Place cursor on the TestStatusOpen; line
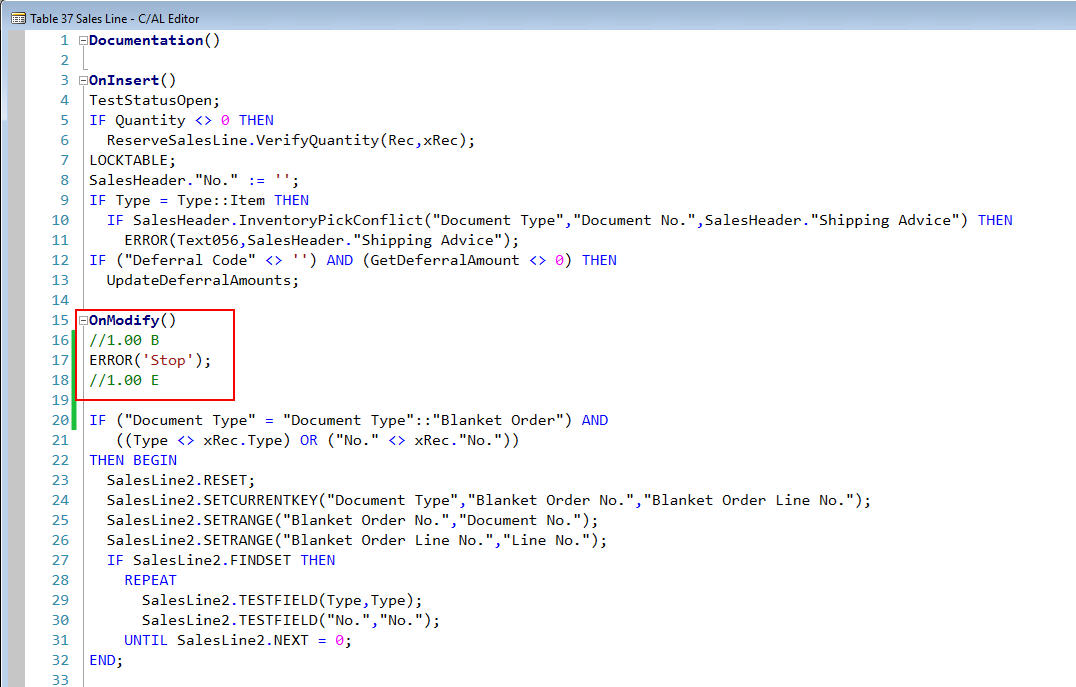 [x=154, y=100]
